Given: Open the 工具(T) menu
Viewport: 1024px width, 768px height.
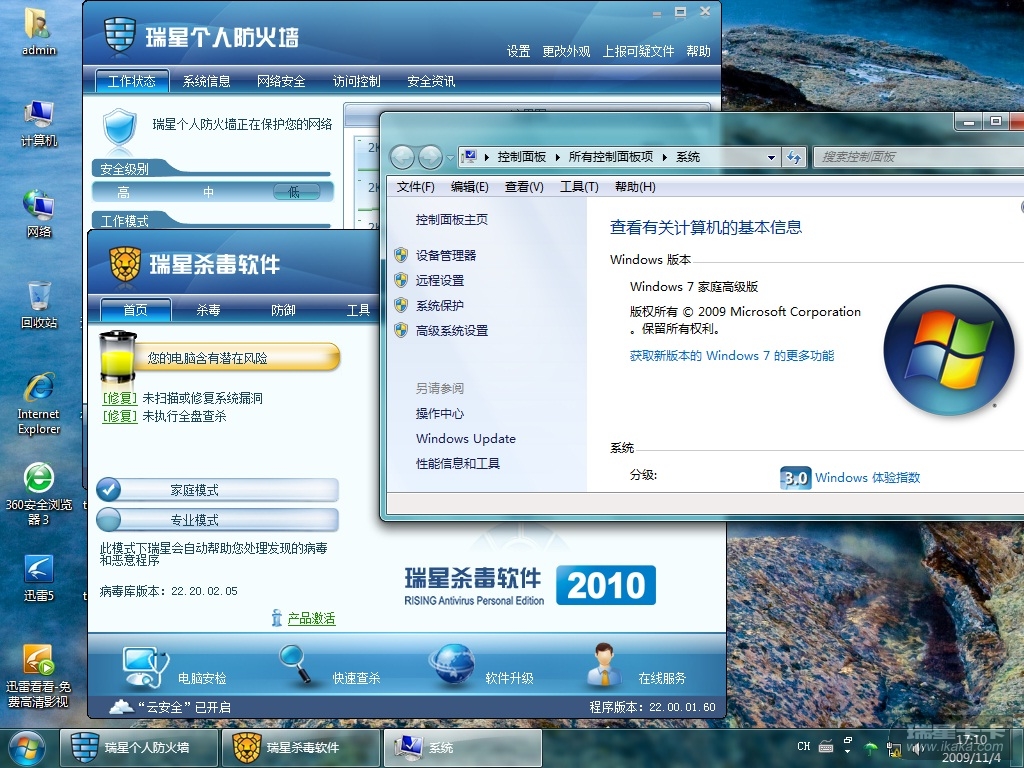Looking at the screenshot, I should 579,187.
